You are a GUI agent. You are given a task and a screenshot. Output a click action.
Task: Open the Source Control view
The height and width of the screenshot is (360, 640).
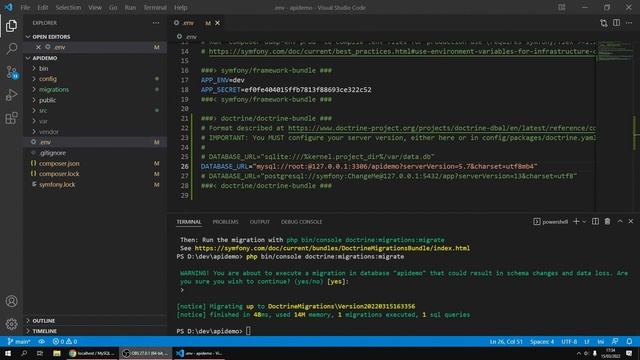pyautogui.click(x=11, y=72)
